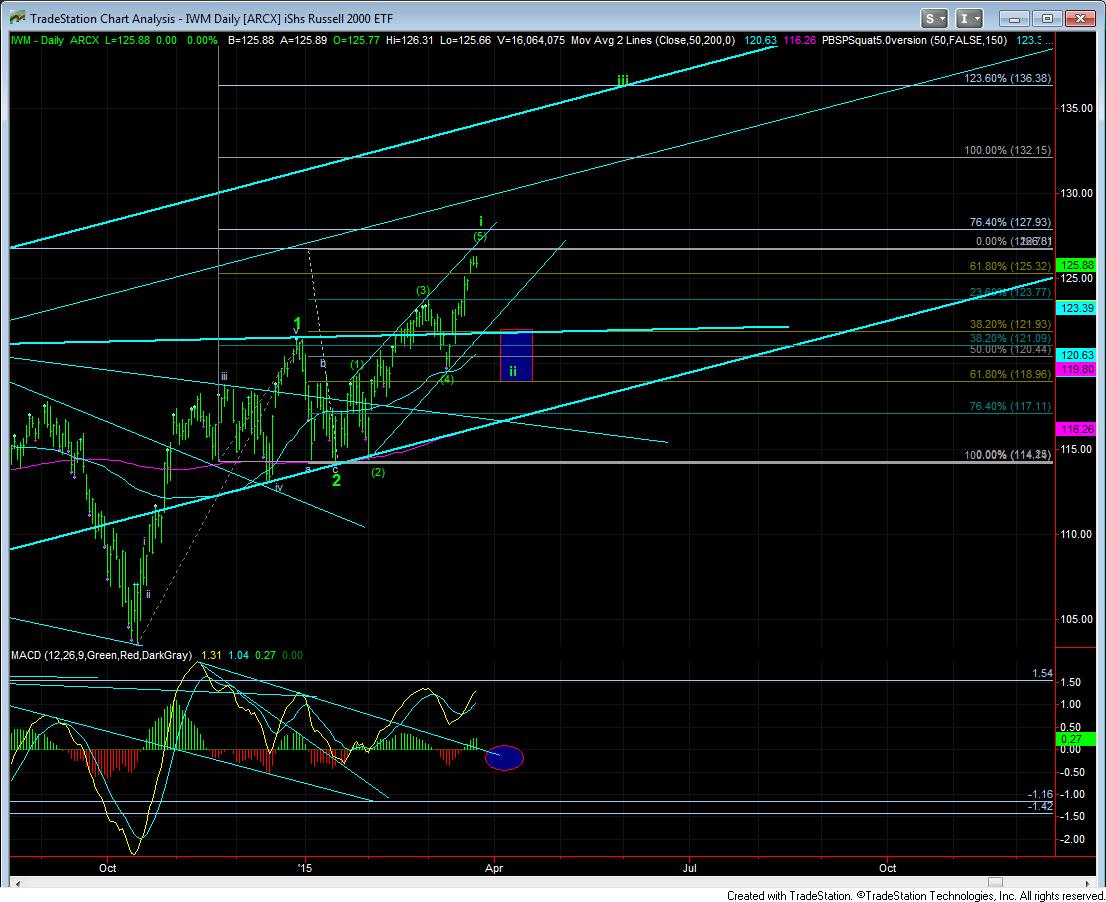Click the cyan 123.39 price tag on axis

[1076, 307]
